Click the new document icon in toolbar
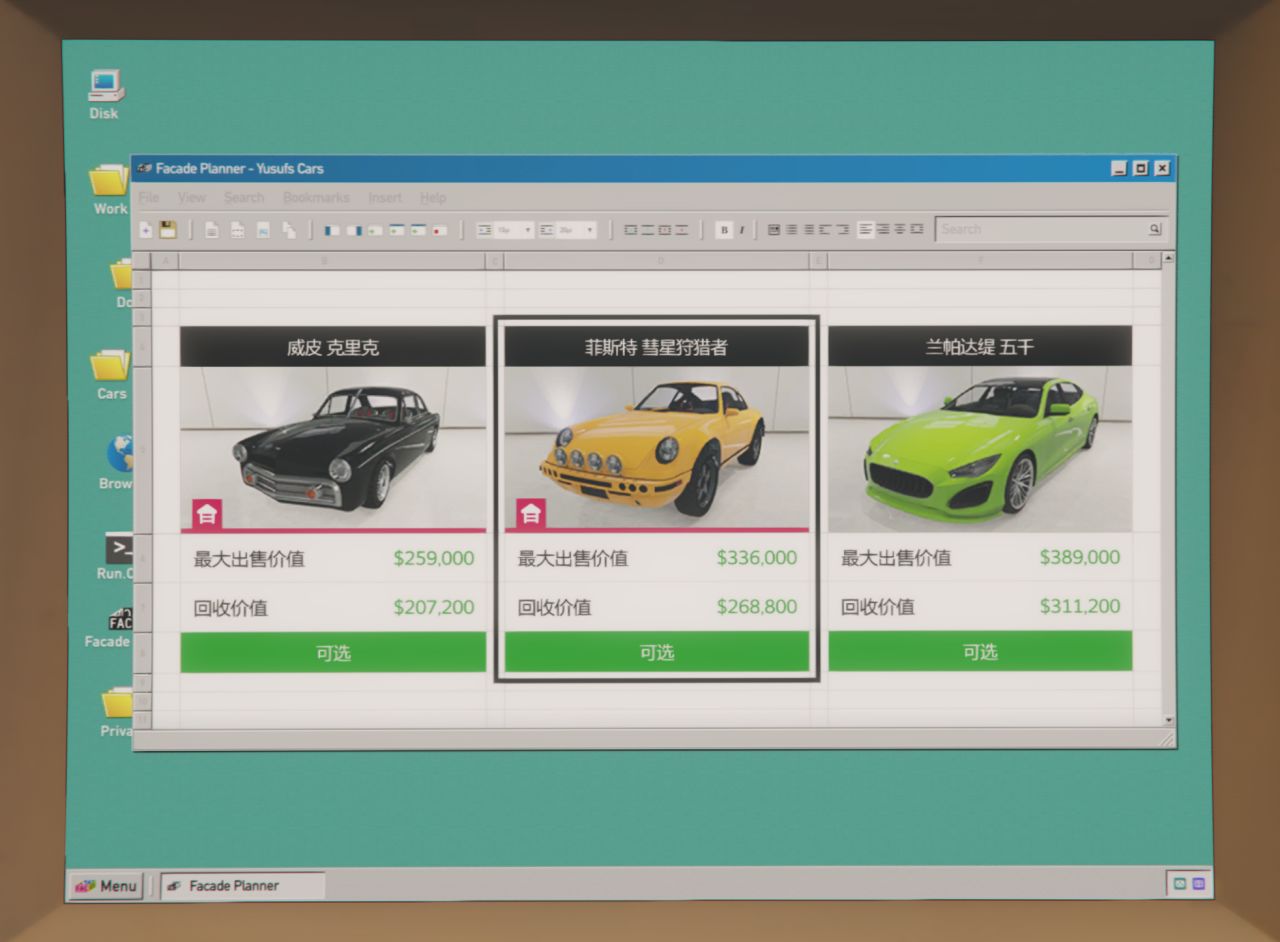The width and height of the screenshot is (1280, 942). 146,230
